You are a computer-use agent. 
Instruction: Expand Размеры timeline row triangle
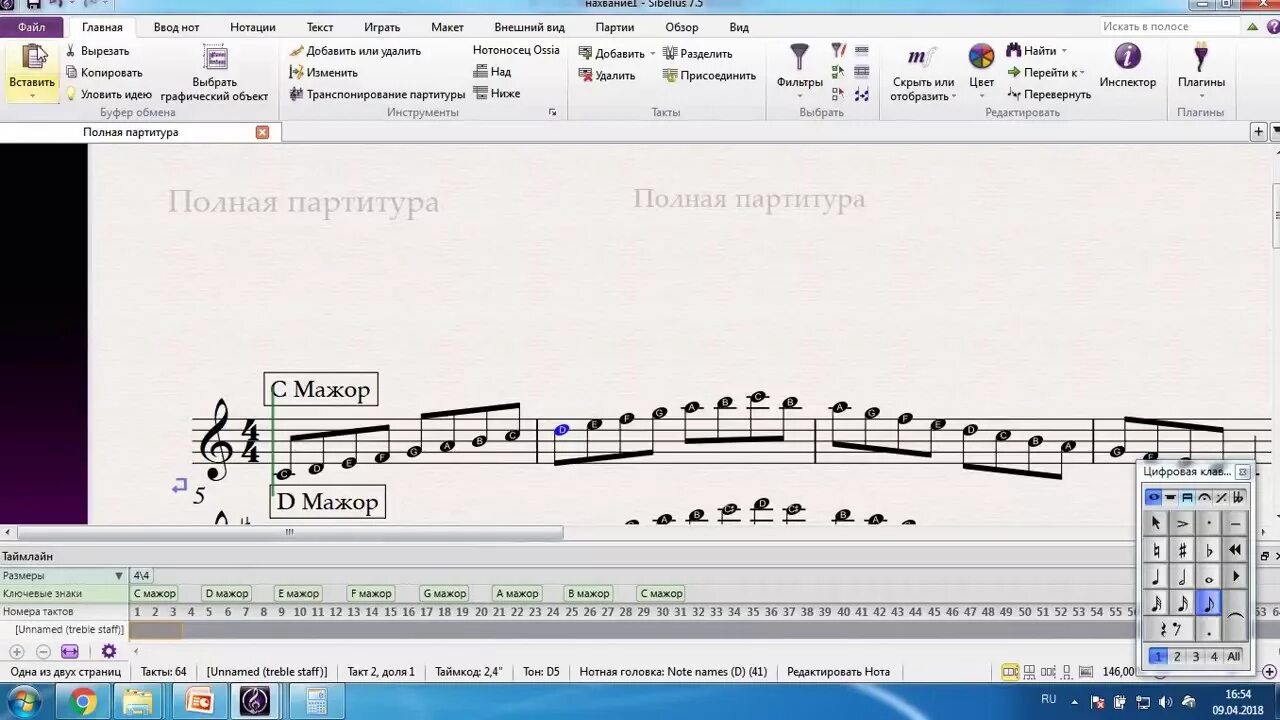pos(119,576)
